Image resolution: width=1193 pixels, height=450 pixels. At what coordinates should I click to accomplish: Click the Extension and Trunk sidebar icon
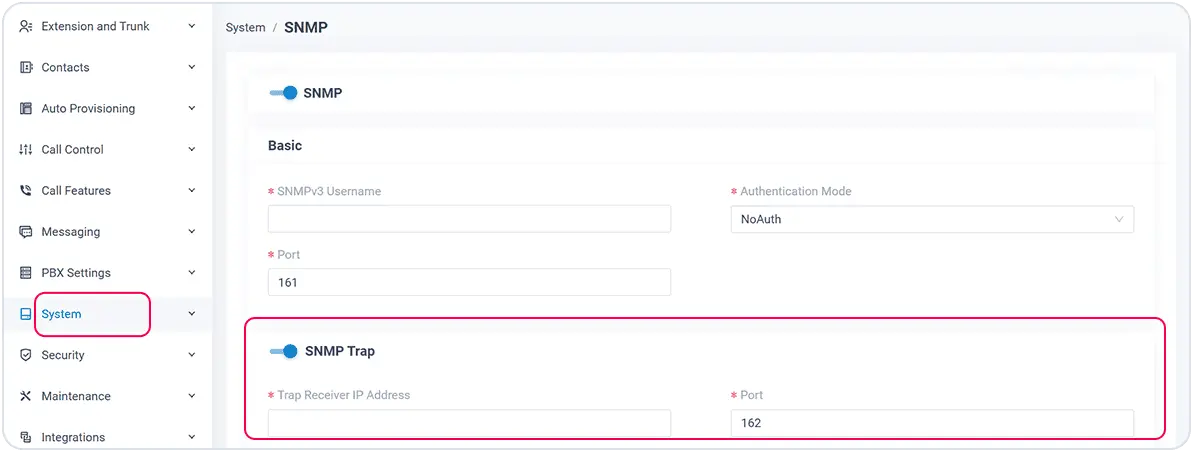point(26,26)
